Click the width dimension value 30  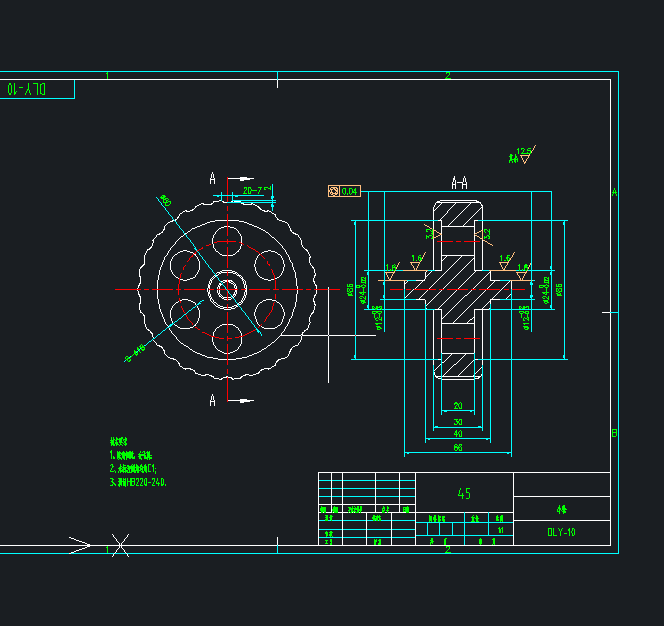click(x=458, y=422)
